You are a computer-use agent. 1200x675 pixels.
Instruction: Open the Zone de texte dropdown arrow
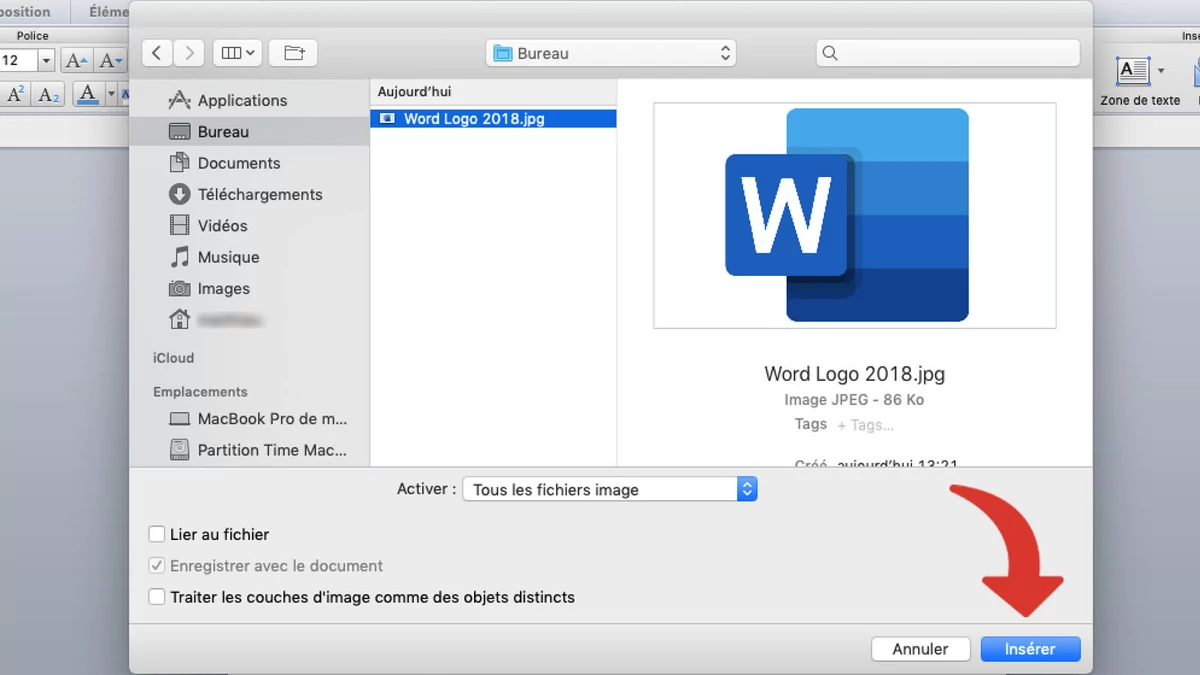[x=1161, y=71]
